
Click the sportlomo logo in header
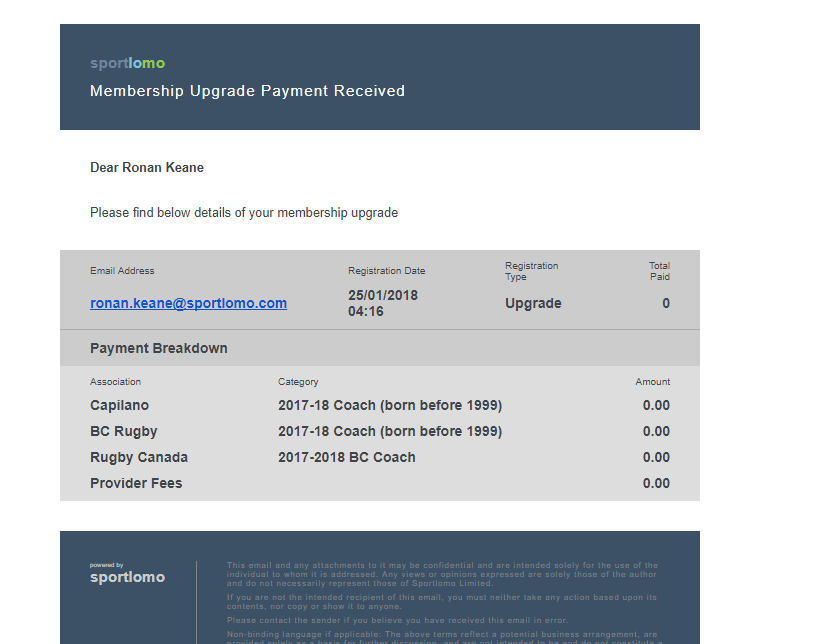pyautogui.click(x=127, y=63)
